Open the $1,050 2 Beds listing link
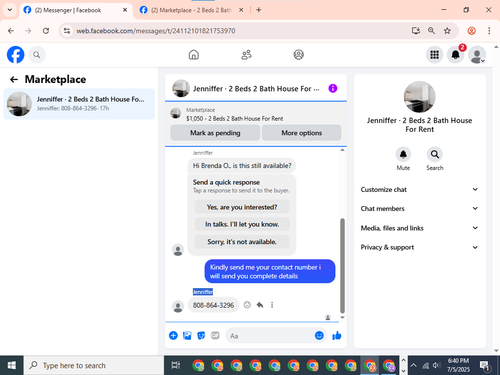This screenshot has width=500, height=375. [234, 118]
